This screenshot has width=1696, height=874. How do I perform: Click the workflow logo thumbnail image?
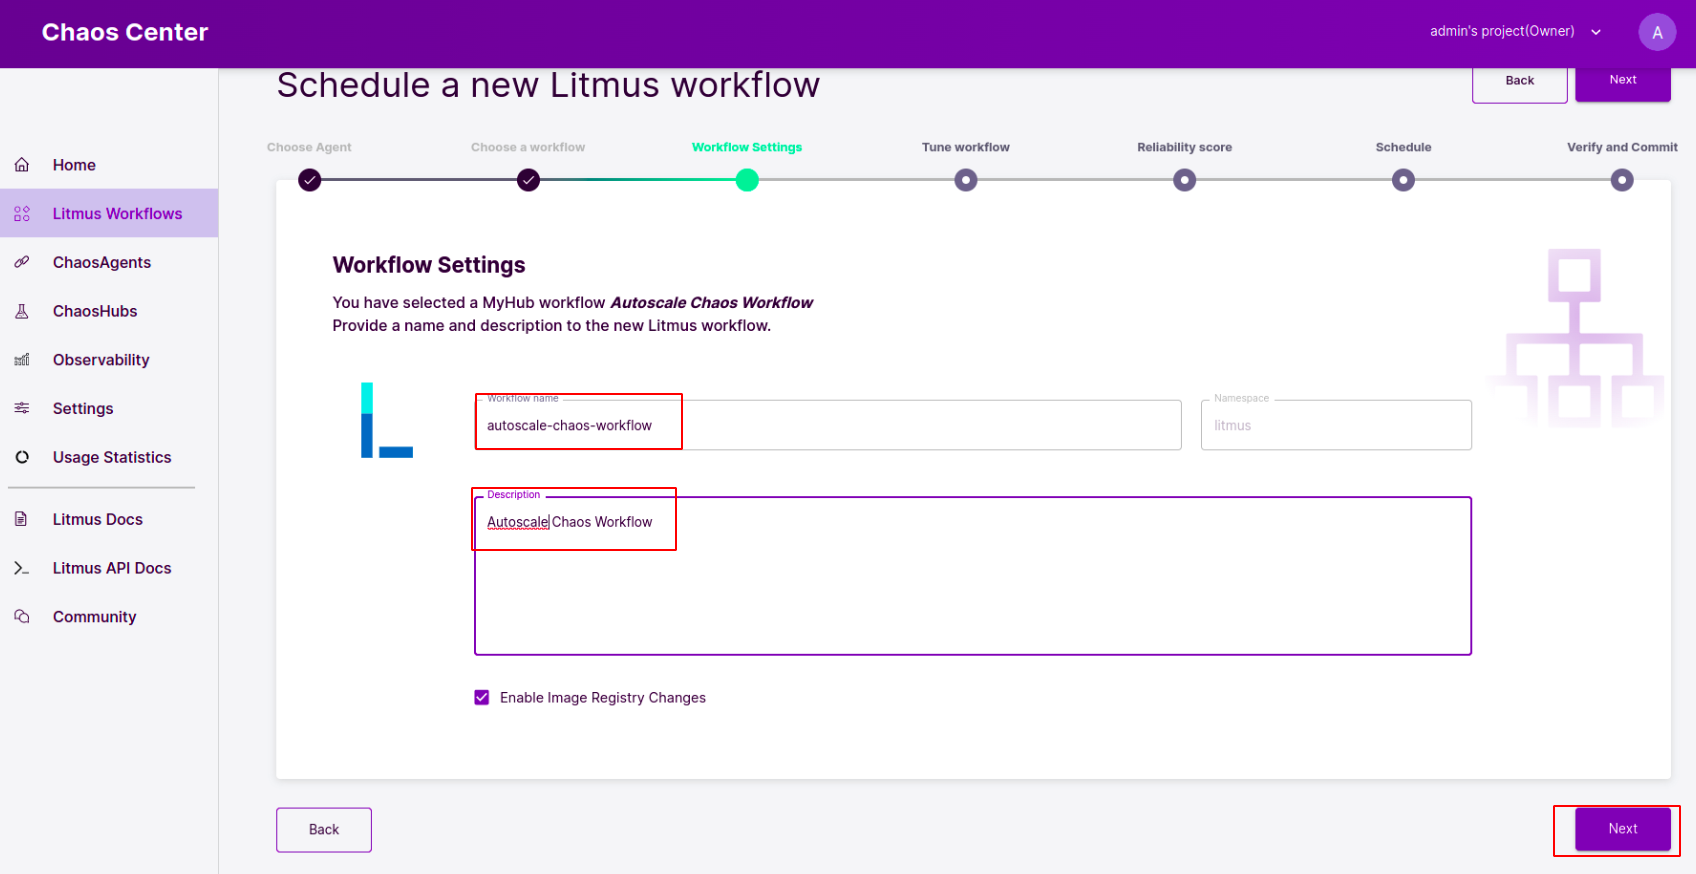click(387, 420)
